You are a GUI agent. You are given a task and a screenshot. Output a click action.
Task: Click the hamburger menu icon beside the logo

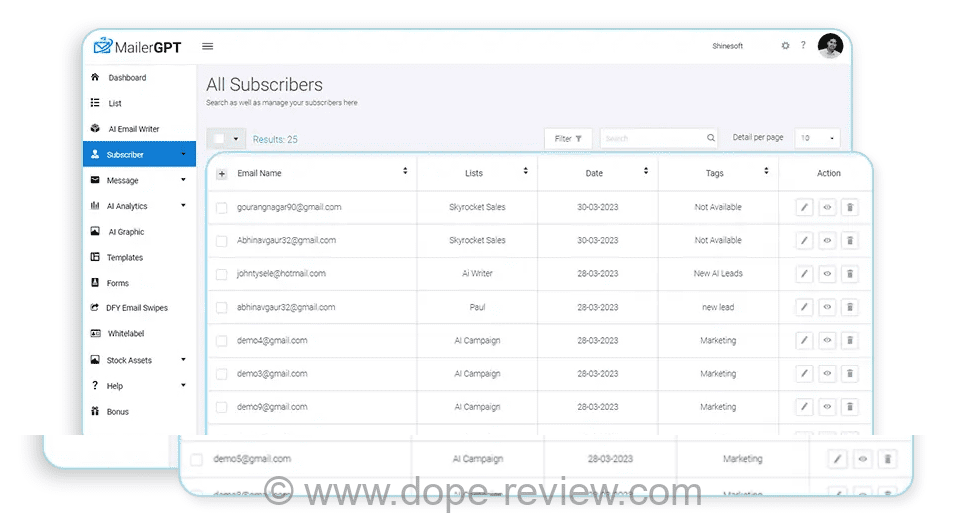tap(207, 46)
